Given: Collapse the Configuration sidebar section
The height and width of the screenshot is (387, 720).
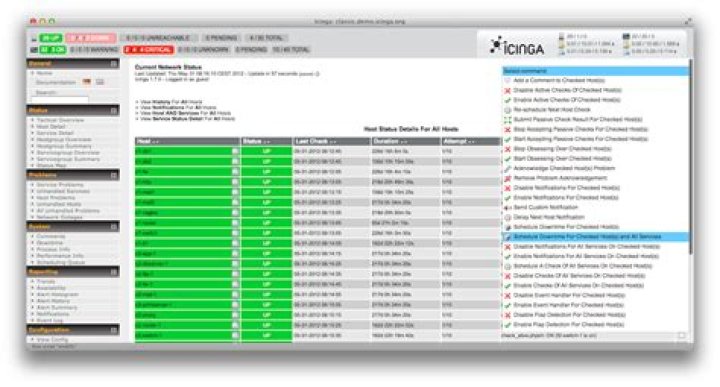Looking at the screenshot, I should pos(114,330).
